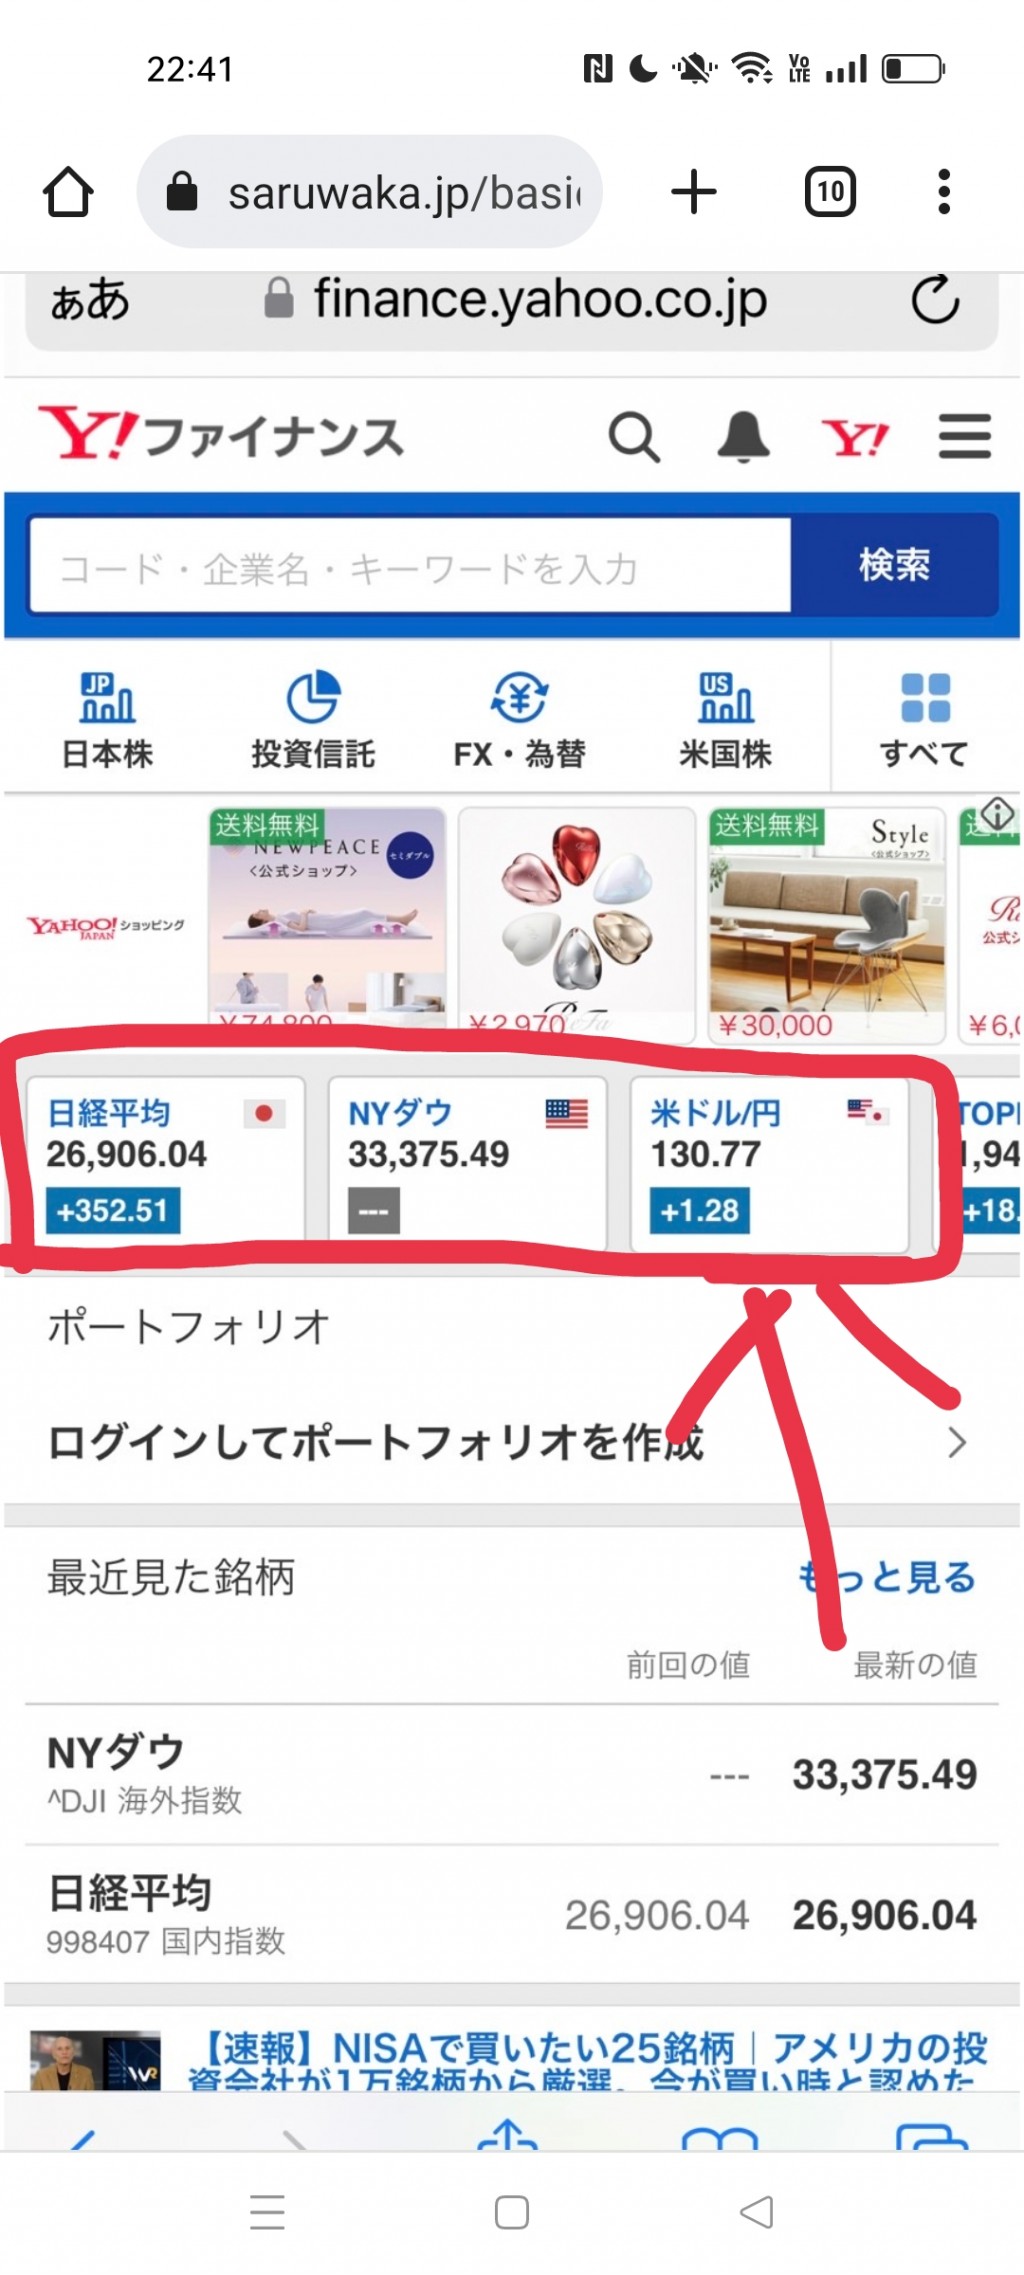Viewport: 1024px width, 2275px height.
Task: Tap the reload icon in the inner address bar
Action: pyautogui.click(x=935, y=299)
